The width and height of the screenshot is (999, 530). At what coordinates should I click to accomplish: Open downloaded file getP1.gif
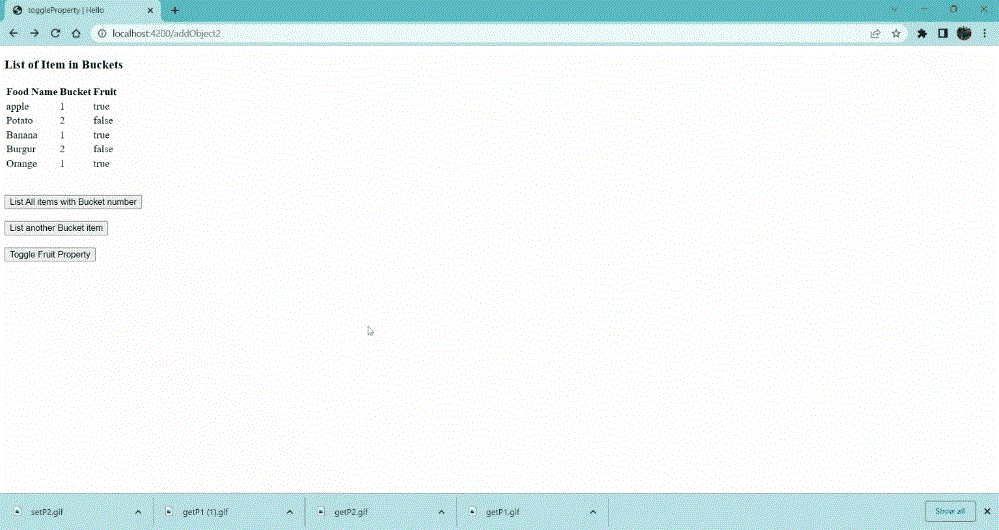click(x=502, y=512)
